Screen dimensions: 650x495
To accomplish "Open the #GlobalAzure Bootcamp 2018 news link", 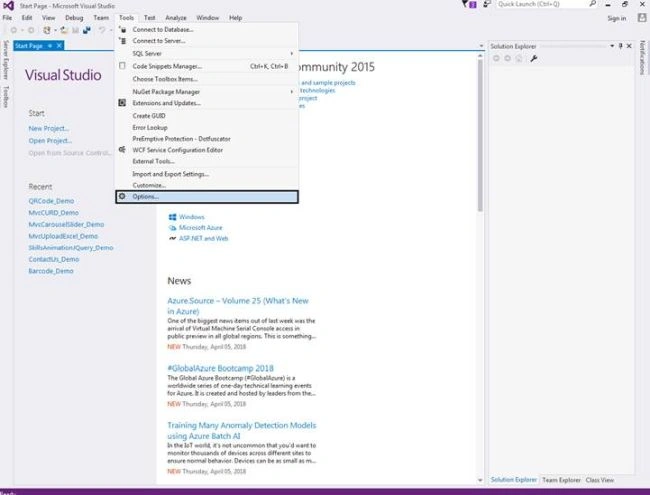I will [x=221, y=368].
